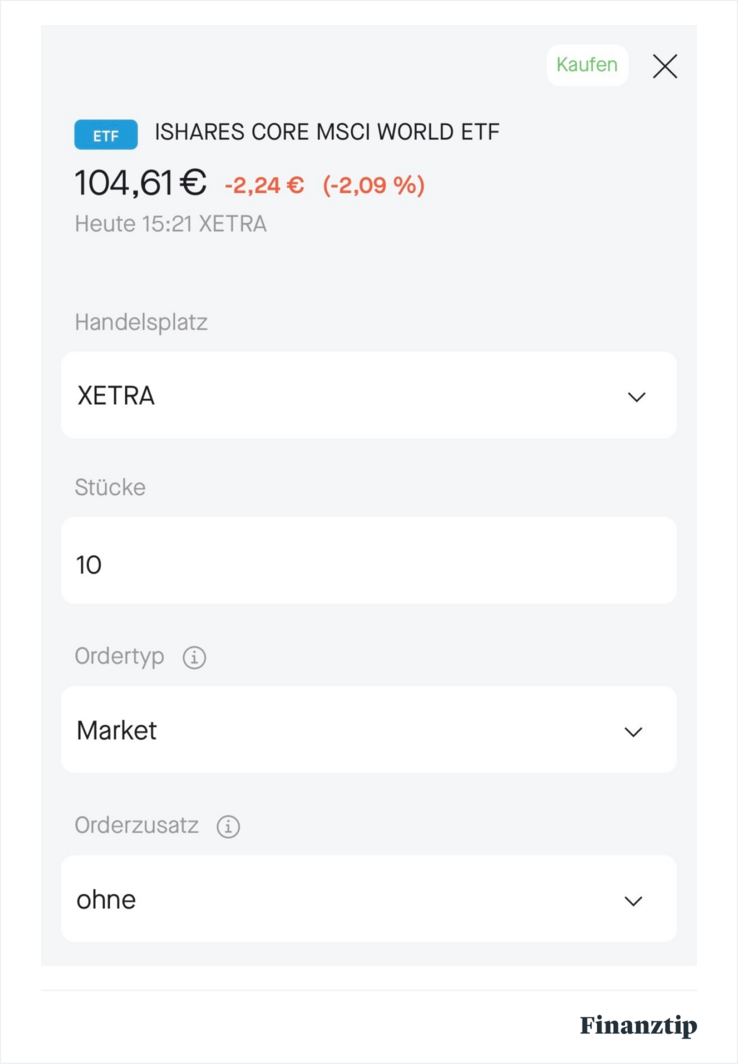Click the chevron arrow in ohne field
This screenshot has height=1064, width=738.
tap(633, 901)
